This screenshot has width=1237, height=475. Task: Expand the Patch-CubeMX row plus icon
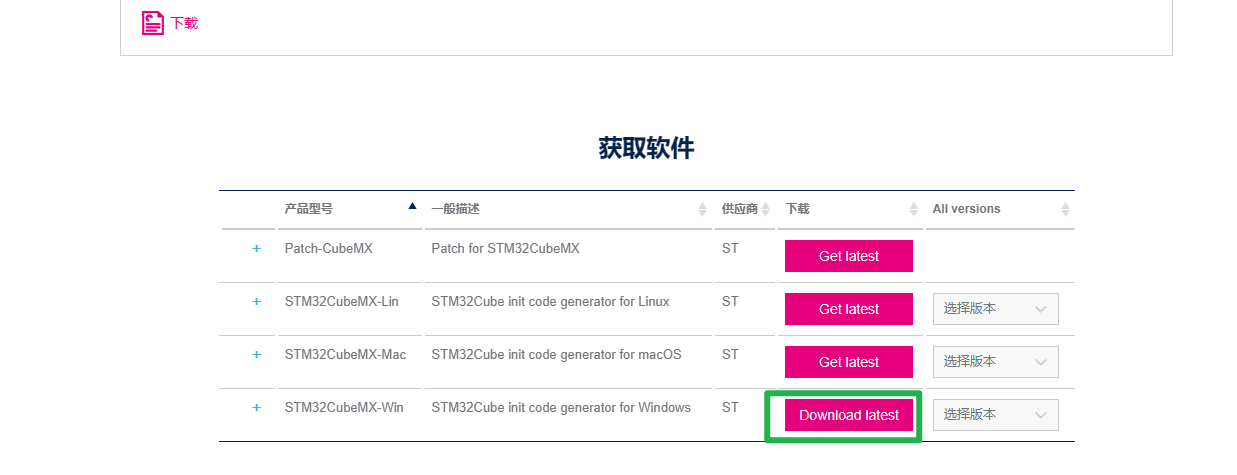pyautogui.click(x=256, y=248)
